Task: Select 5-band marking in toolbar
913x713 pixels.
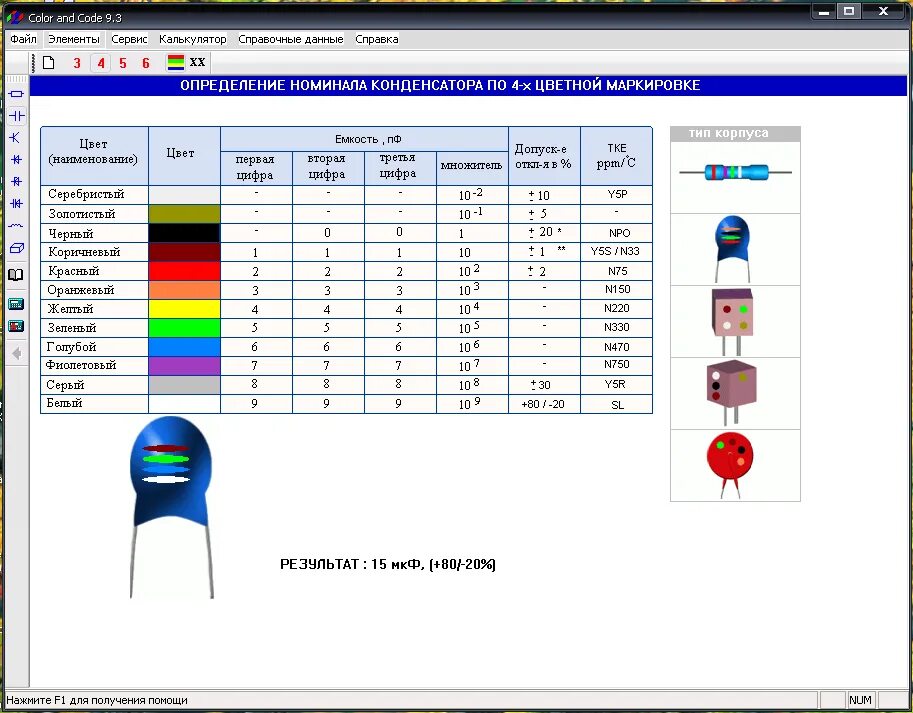Action: 123,63
